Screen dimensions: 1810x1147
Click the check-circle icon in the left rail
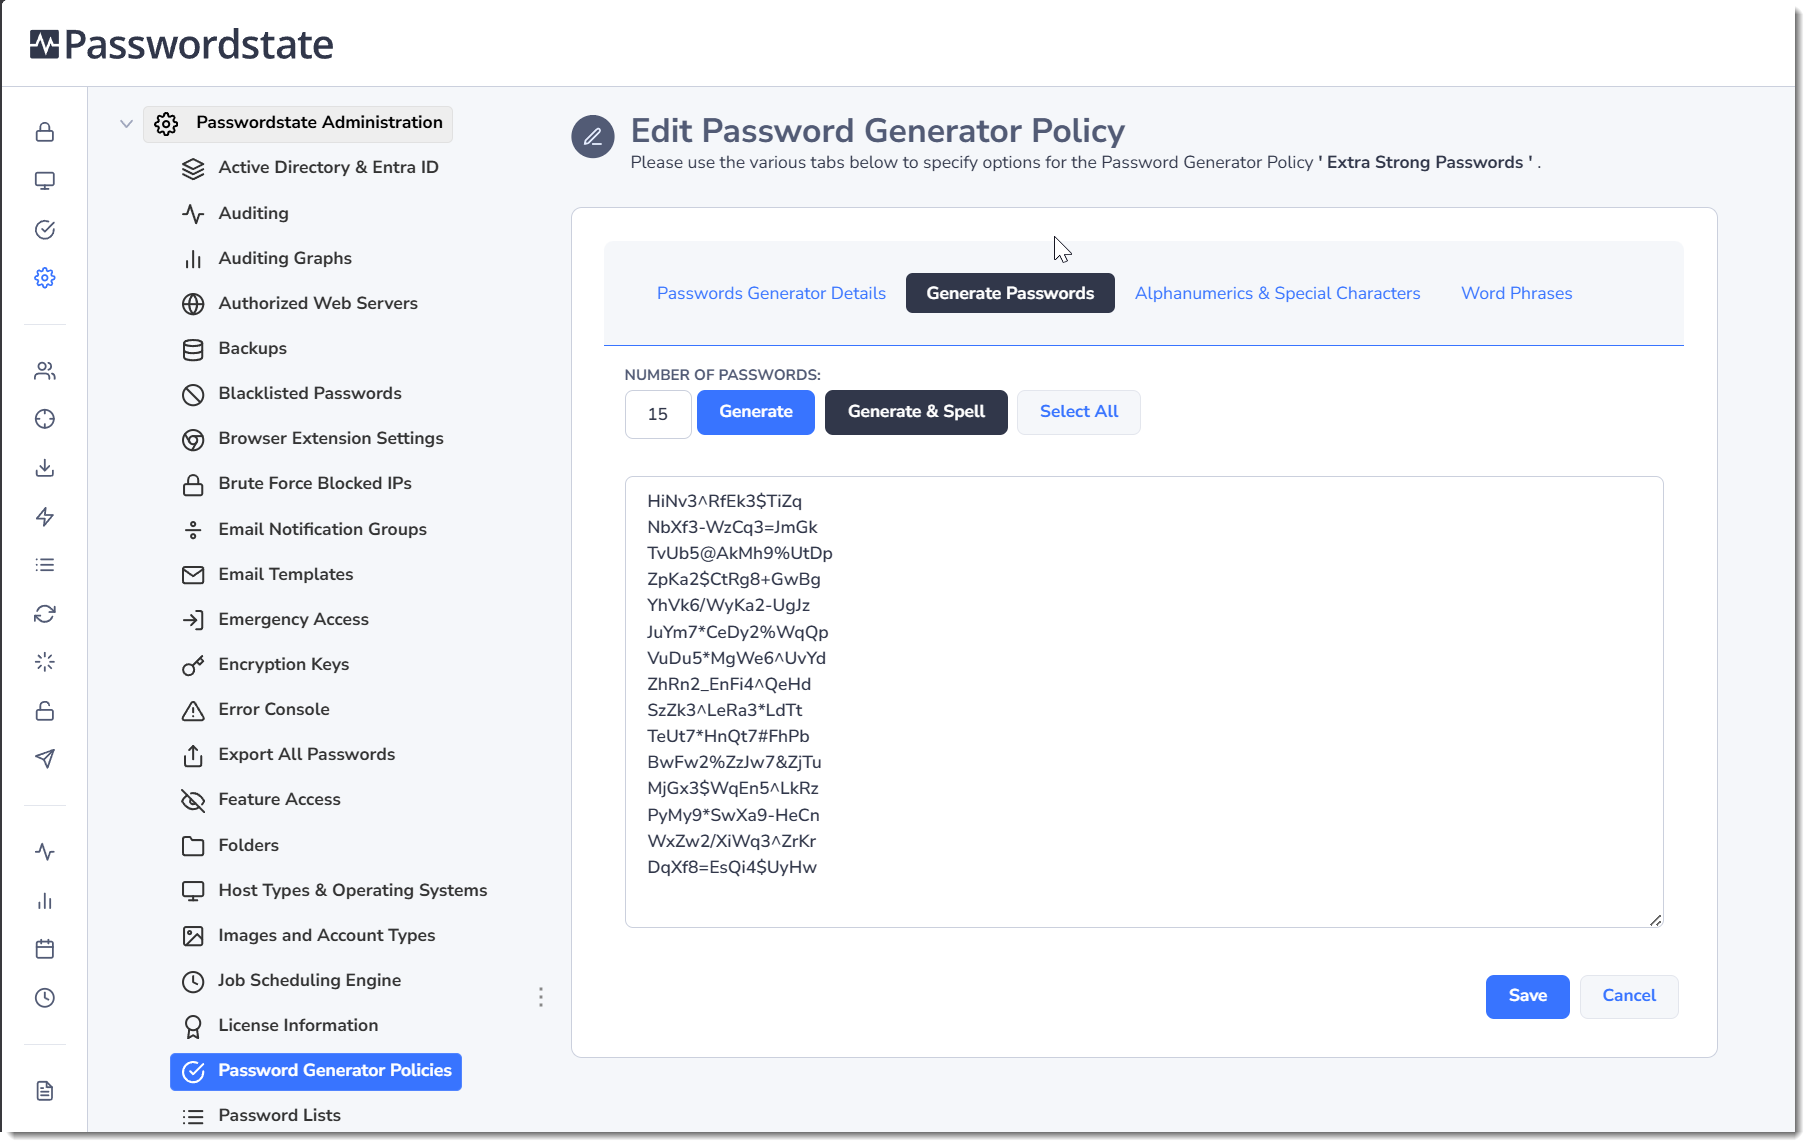[45, 230]
